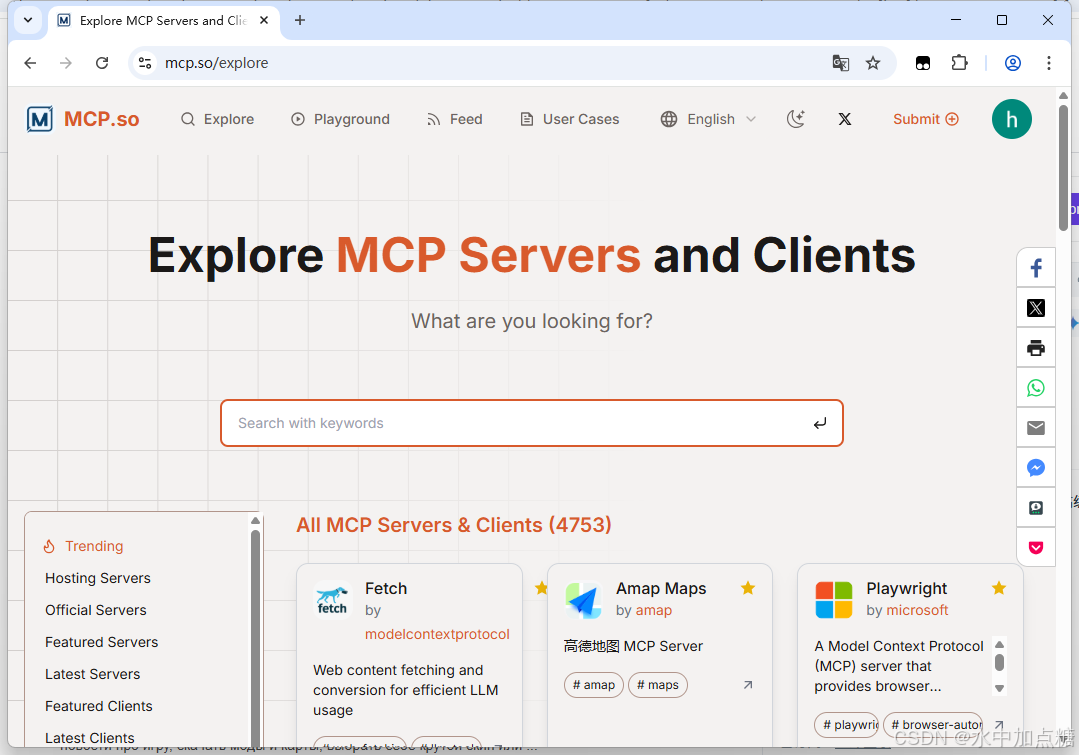The height and width of the screenshot is (755, 1079).
Task: Open the Amap Maps card title
Action: point(661,588)
